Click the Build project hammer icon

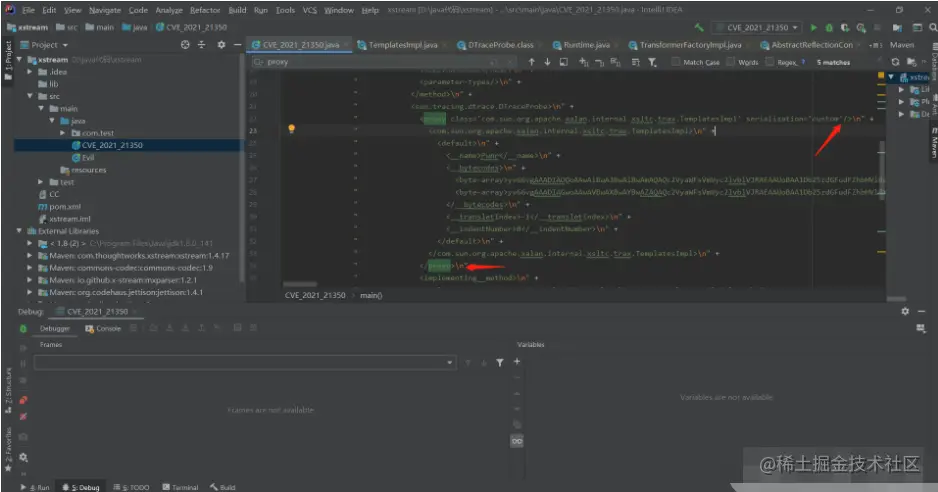(699, 28)
